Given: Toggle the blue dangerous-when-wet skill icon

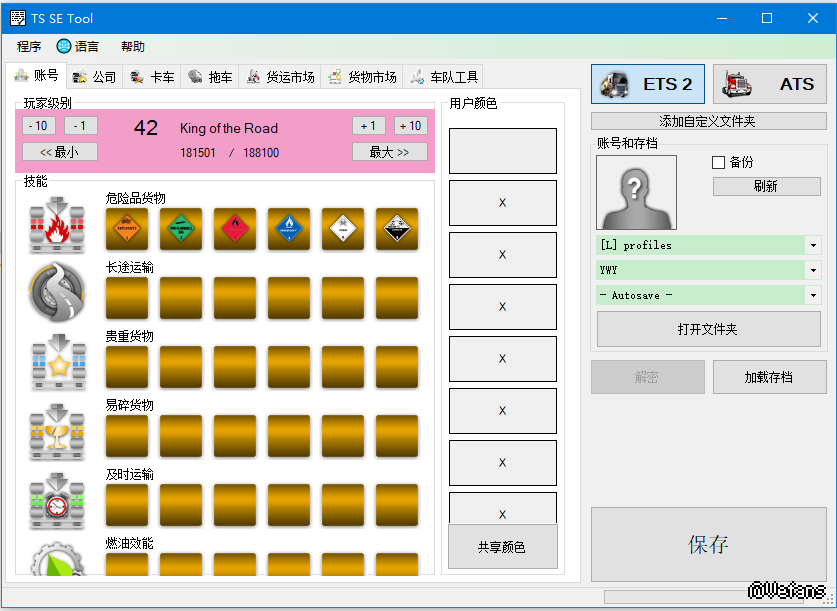Looking at the screenshot, I should point(289,229).
